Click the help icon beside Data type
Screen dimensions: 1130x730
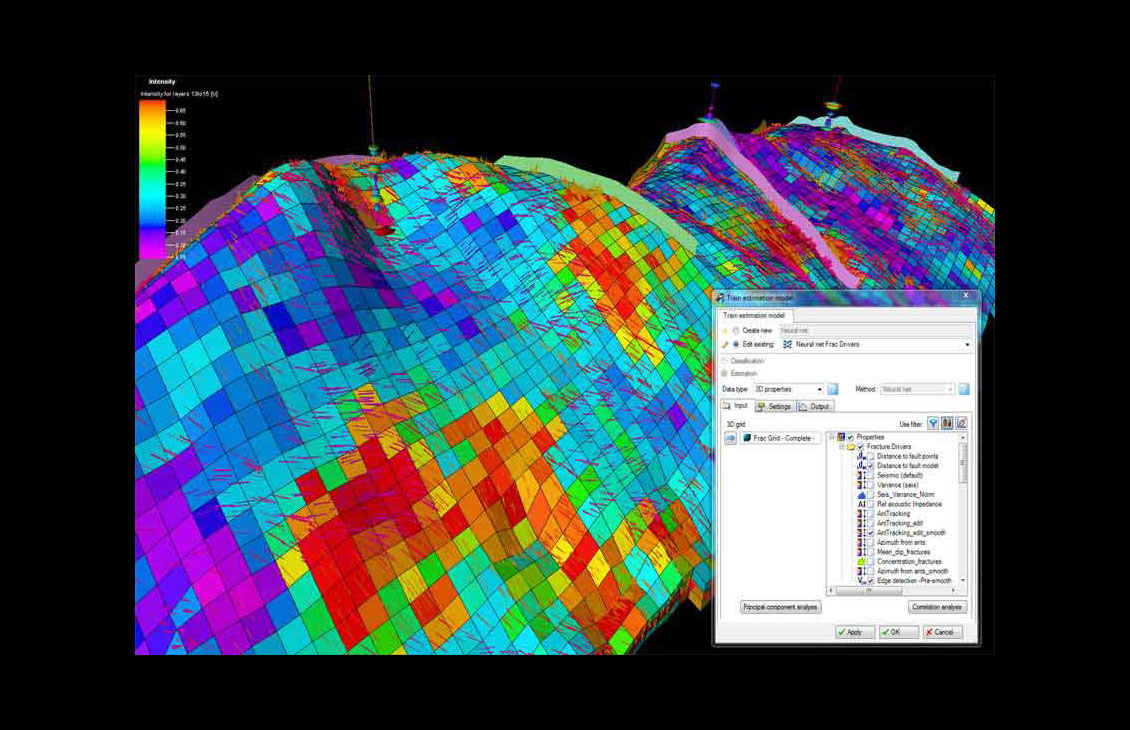(x=833, y=389)
